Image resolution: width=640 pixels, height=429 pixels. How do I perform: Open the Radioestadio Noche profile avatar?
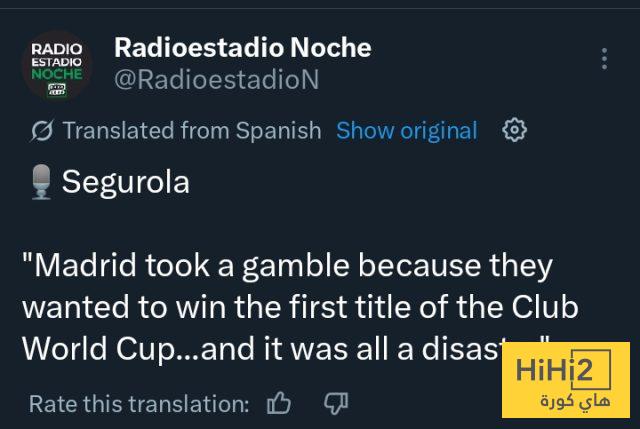[x=57, y=66]
